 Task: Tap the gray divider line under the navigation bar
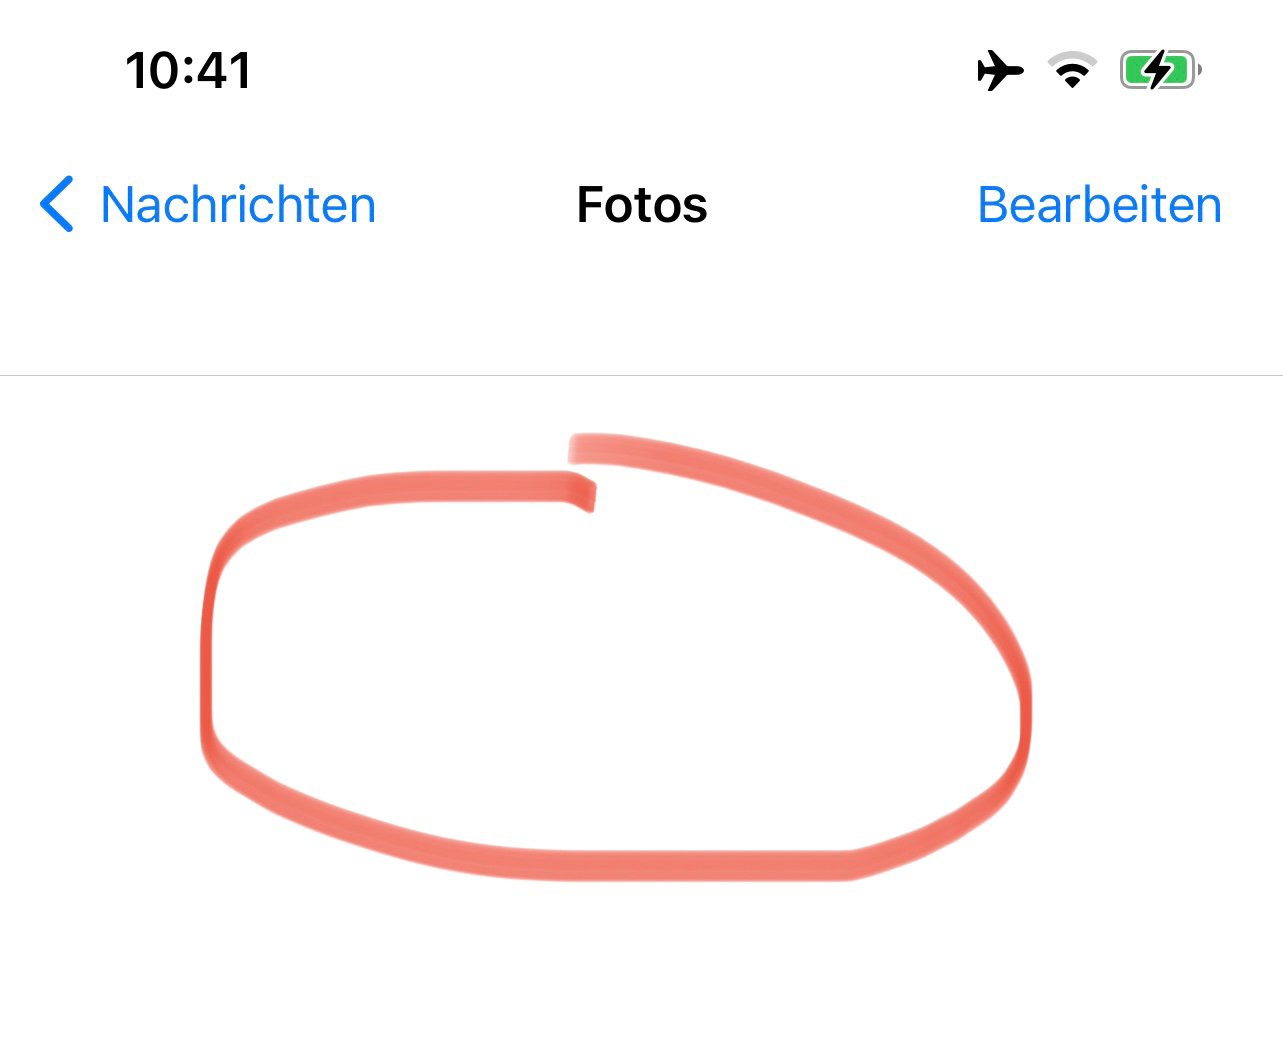click(x=641, y=376)
